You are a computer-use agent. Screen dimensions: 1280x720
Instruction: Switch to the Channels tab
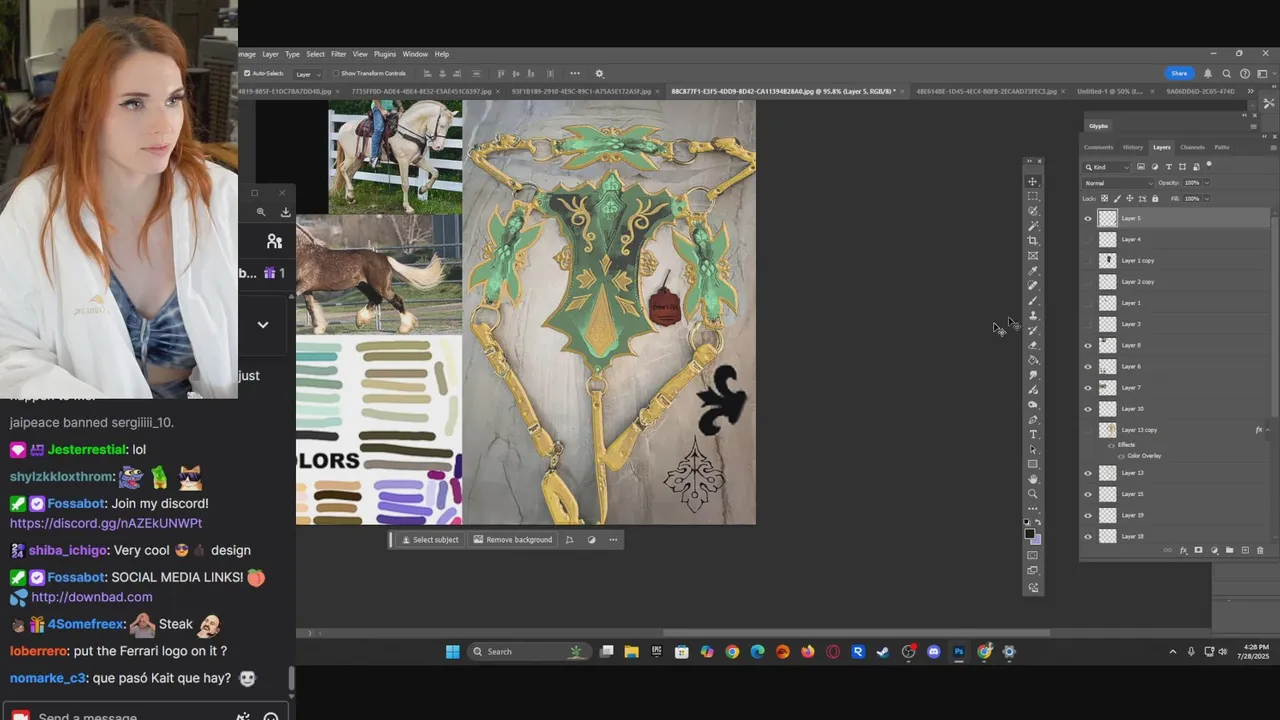(1192, 147)
